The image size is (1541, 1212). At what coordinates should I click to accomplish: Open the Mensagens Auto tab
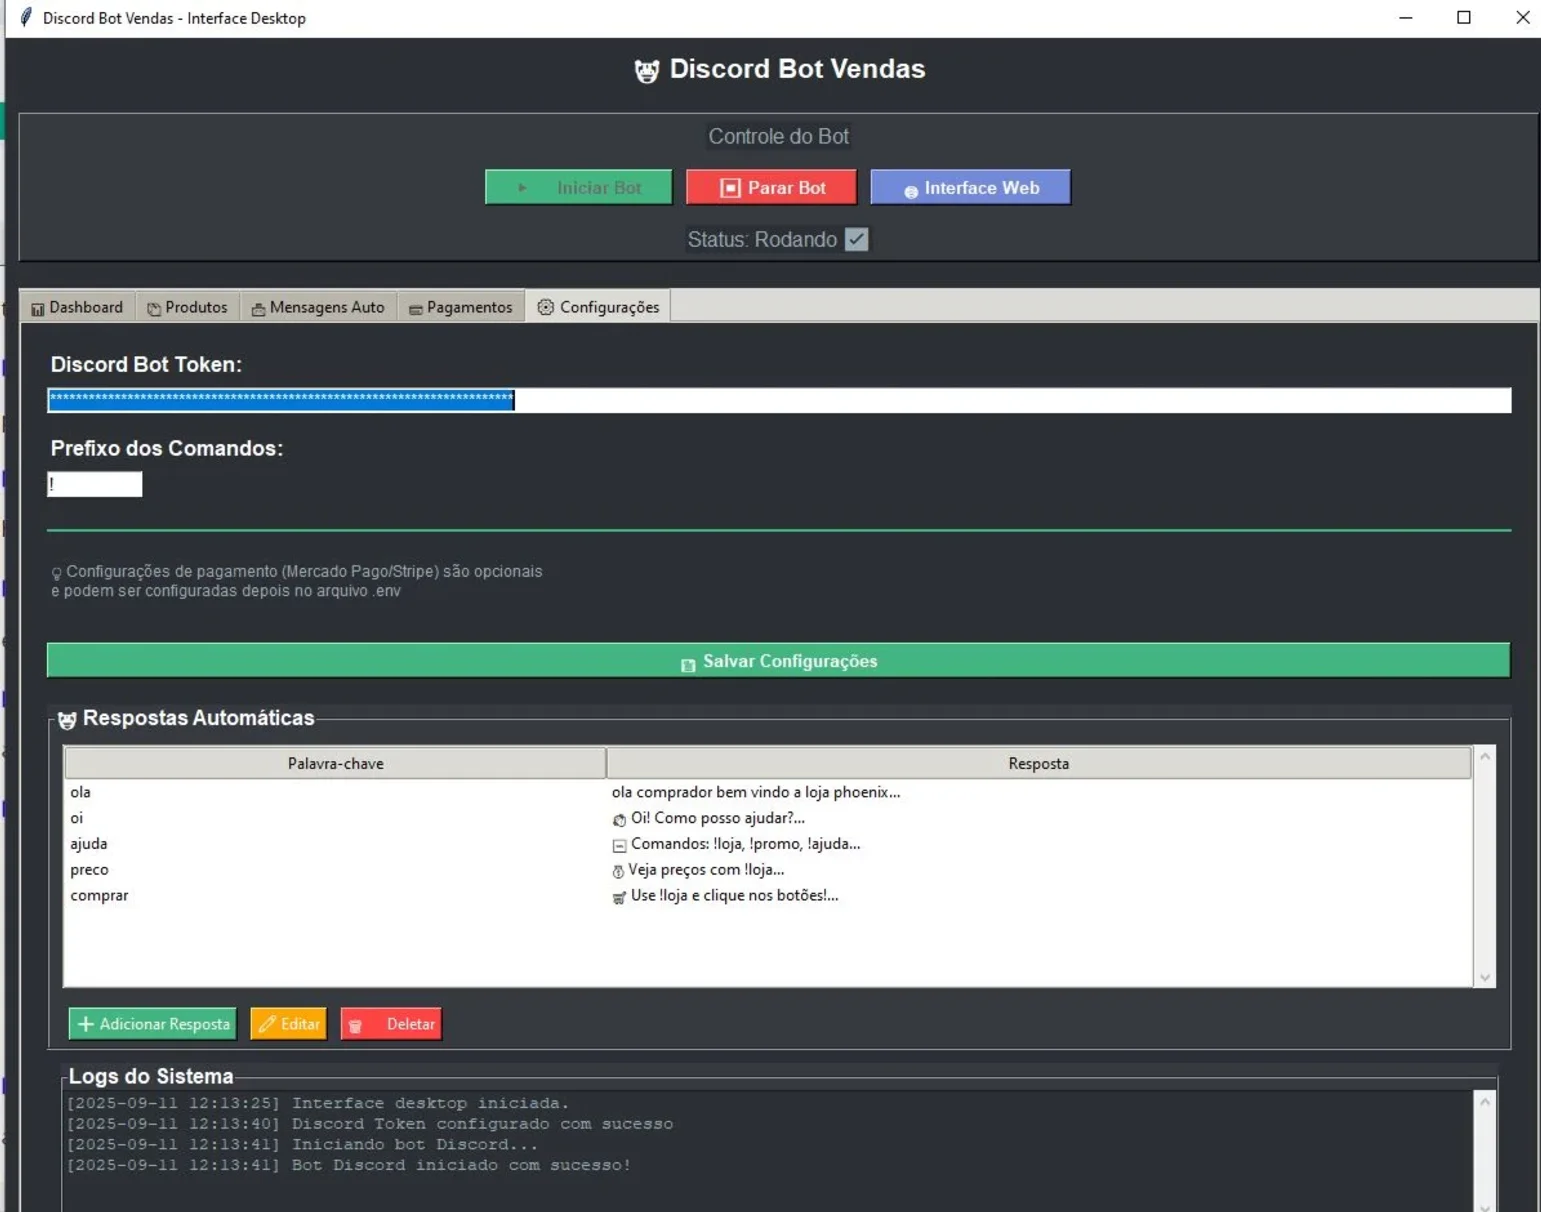[318, 307]
